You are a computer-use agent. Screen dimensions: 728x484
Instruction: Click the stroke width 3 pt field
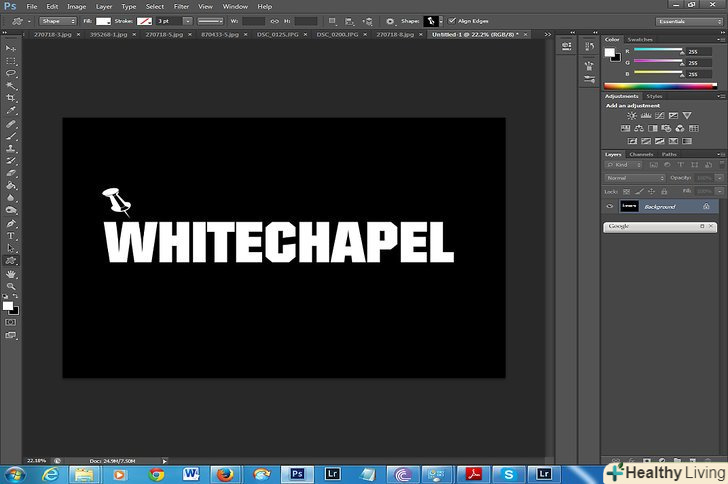point(167,20)
